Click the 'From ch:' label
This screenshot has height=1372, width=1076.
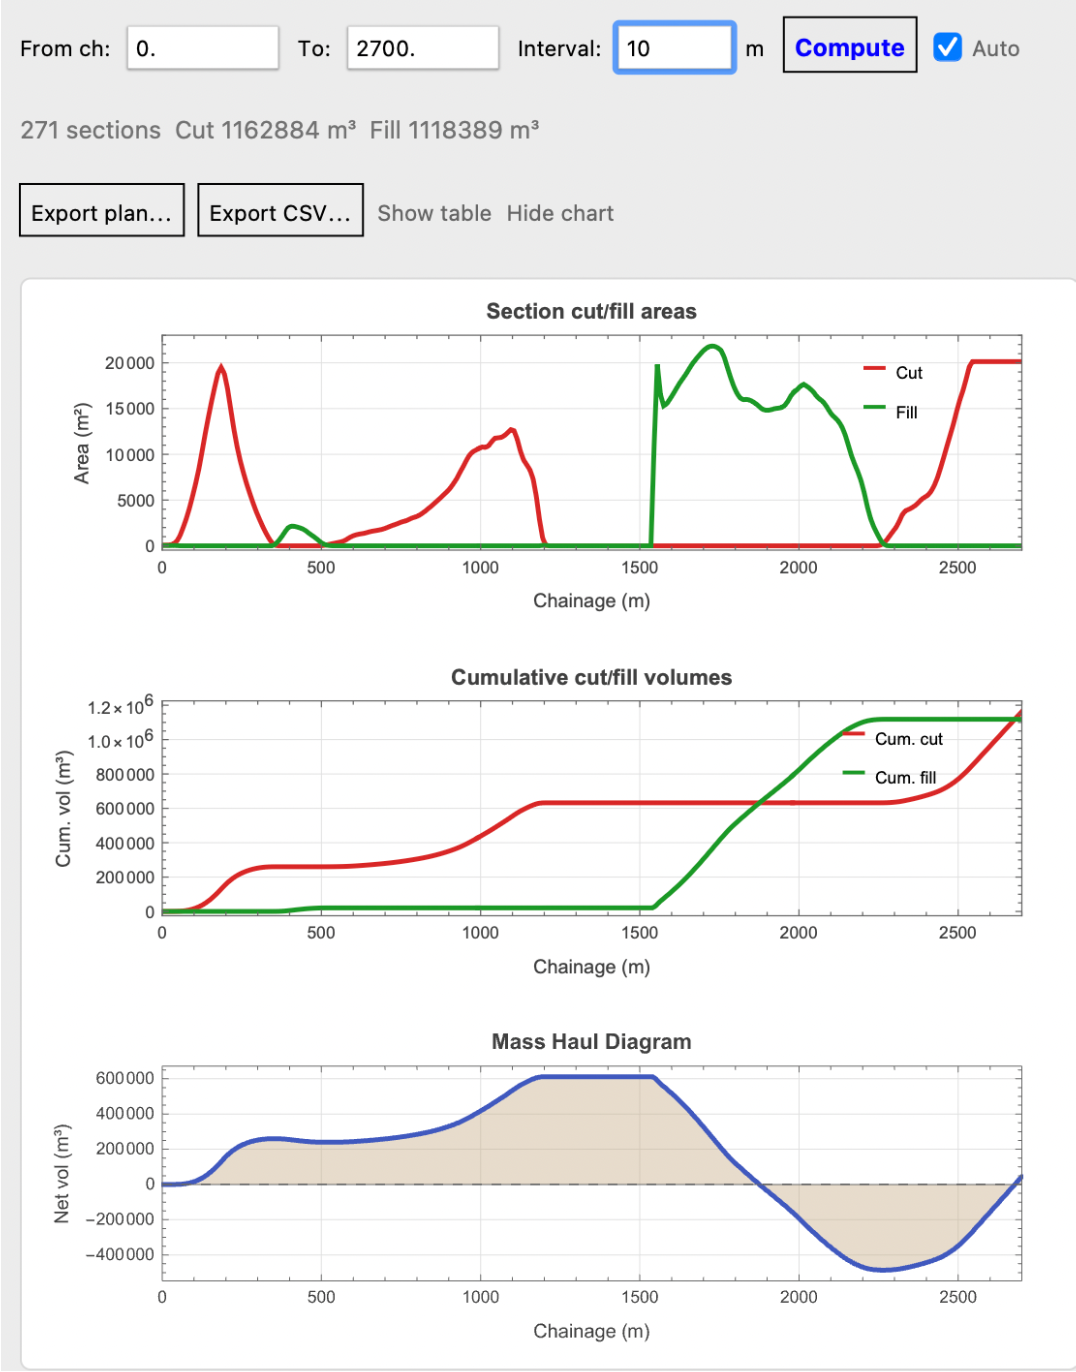[65, 48]
